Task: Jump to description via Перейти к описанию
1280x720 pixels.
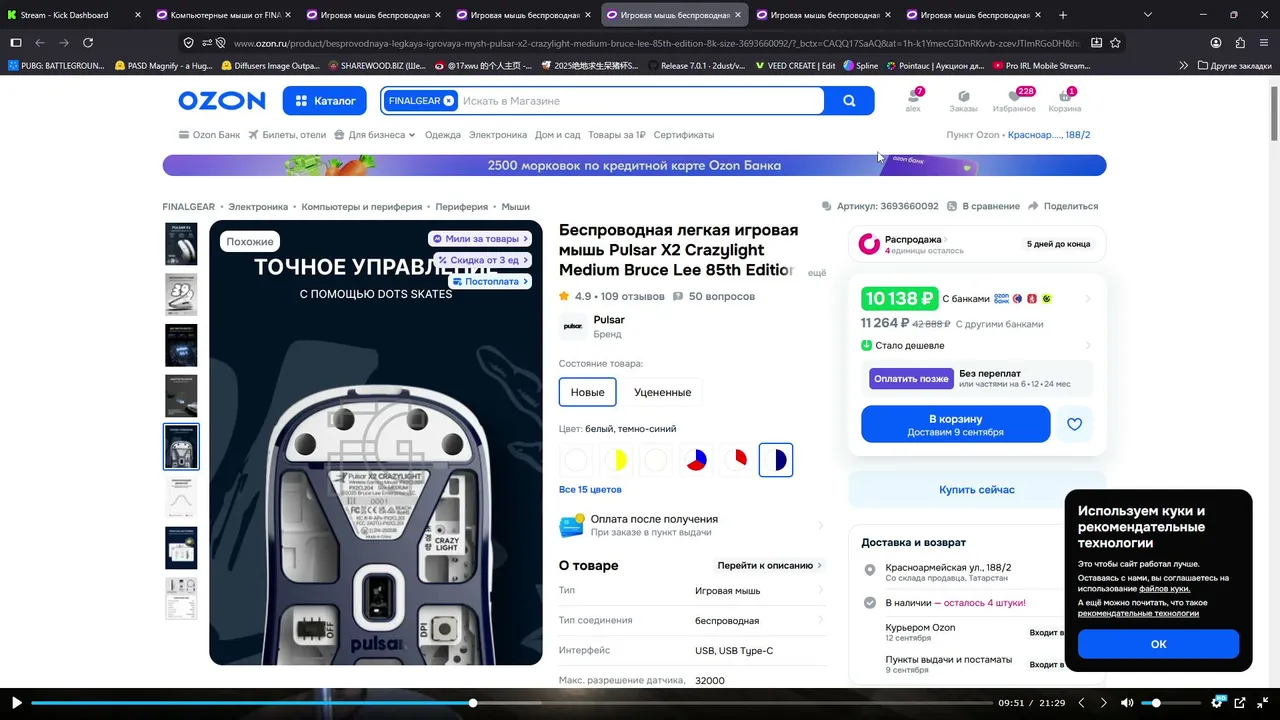Action: (x=769, y=565)
